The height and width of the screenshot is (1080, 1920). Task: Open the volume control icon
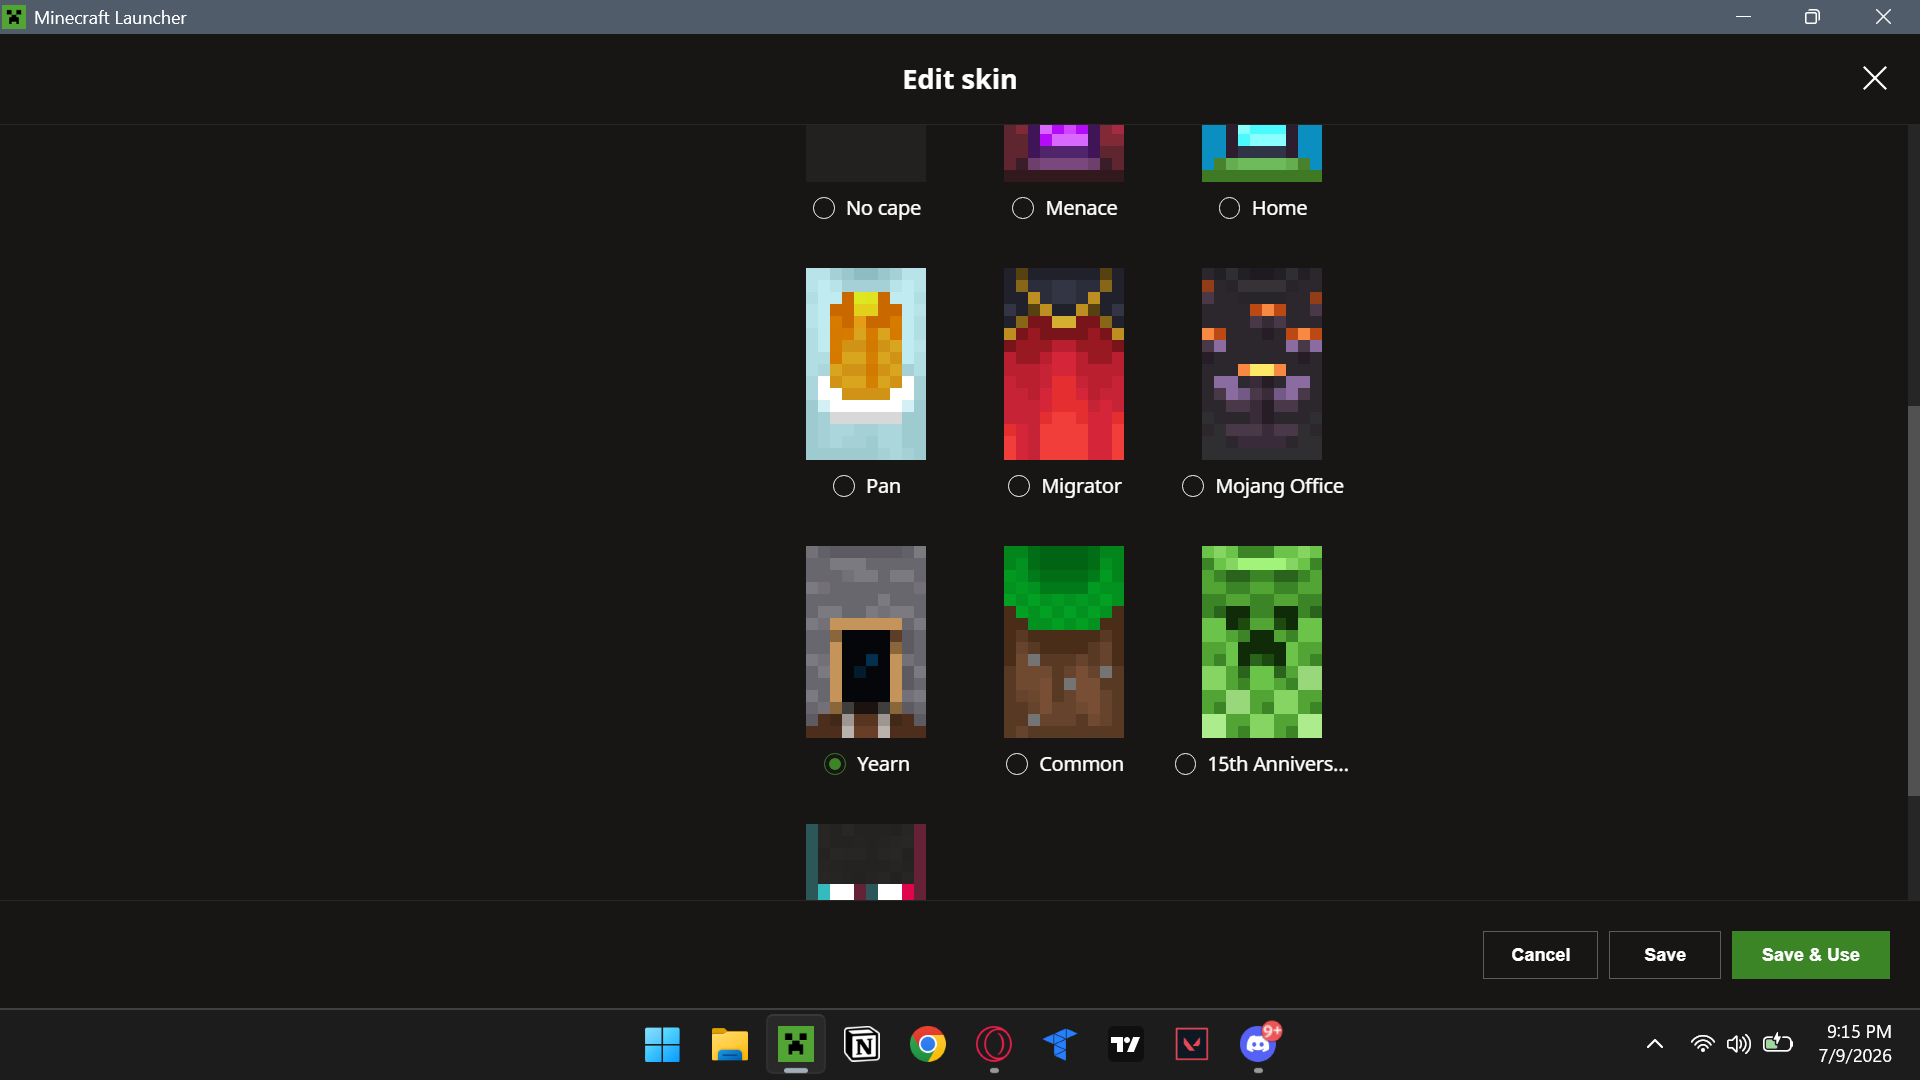[x=1739, y=1044]
